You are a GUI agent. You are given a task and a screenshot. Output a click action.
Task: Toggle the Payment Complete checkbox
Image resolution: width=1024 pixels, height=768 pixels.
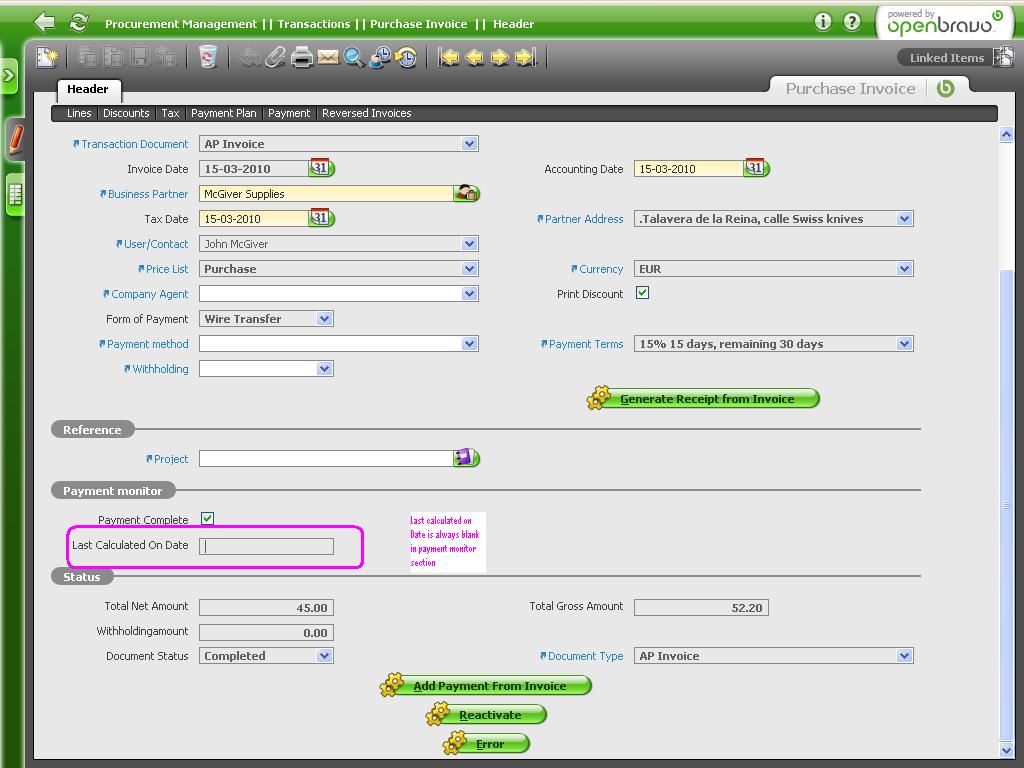coord(207,519)
